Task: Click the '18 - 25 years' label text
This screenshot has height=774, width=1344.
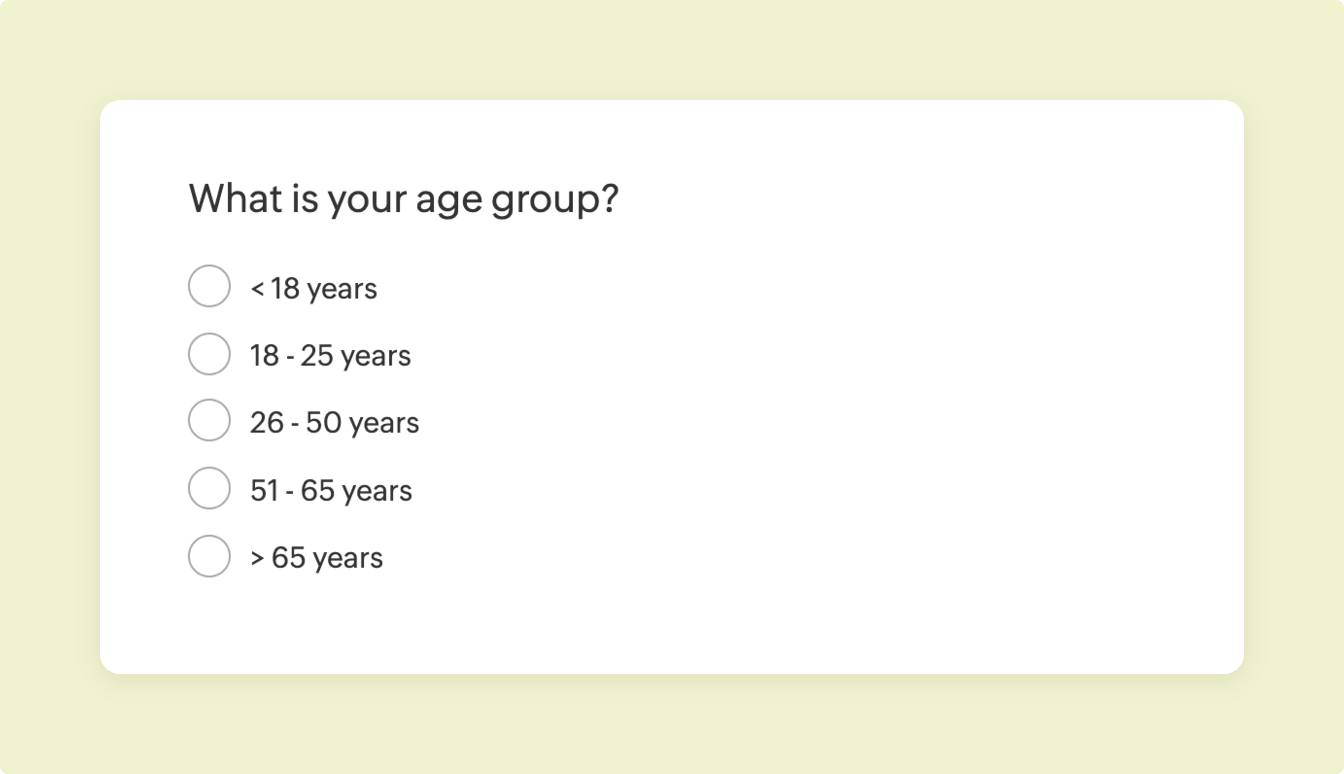Action: 330,355
